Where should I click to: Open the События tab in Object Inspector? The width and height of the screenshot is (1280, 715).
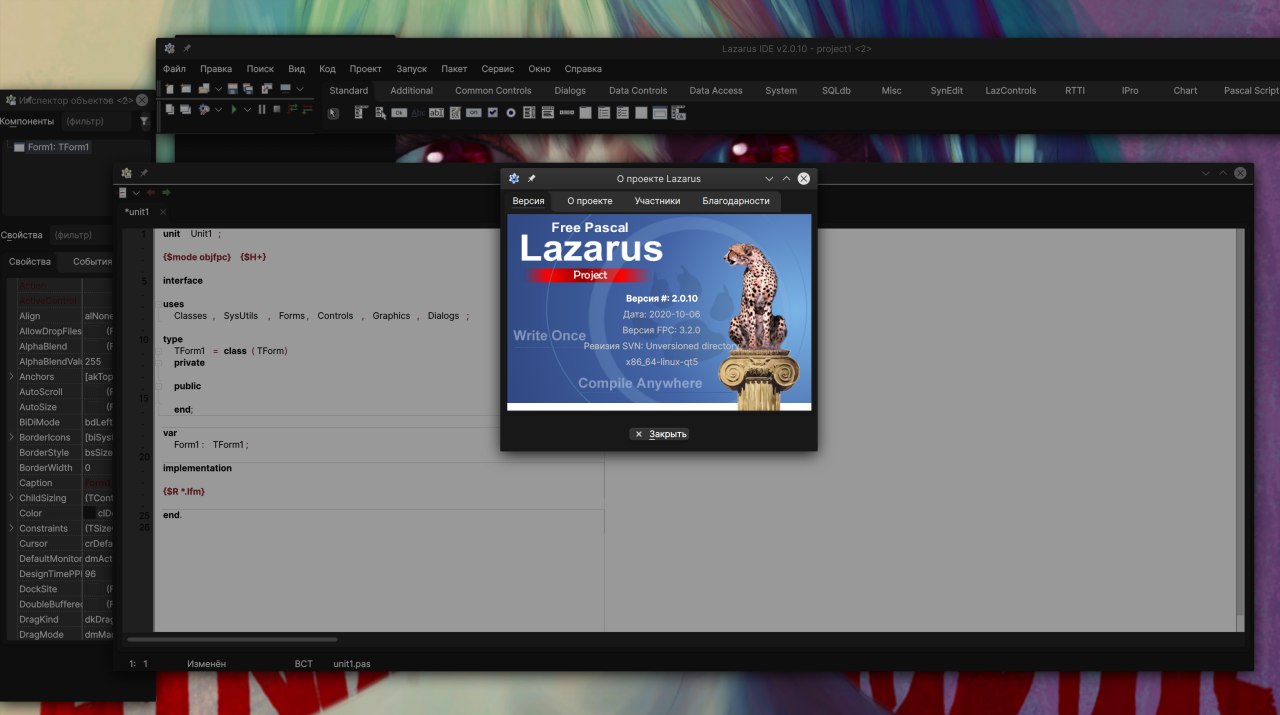pos(92,261)
